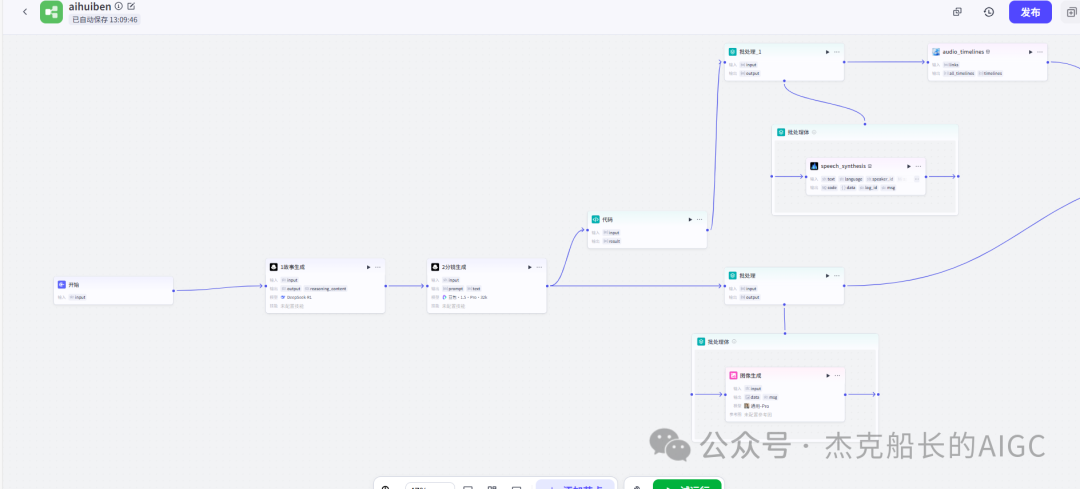Run the 代码 node
Screen dimensions: 1080x489
click(x=690, y=220)
